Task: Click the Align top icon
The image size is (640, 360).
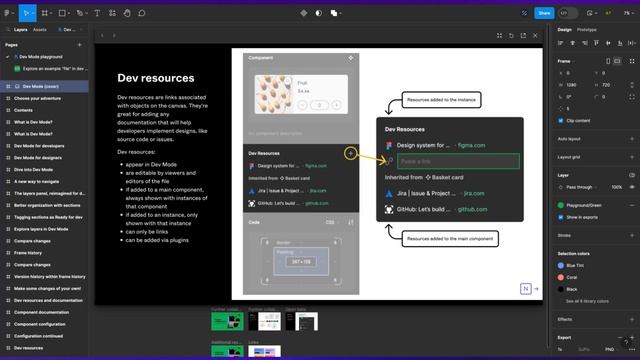Action: tap(596, 43)
